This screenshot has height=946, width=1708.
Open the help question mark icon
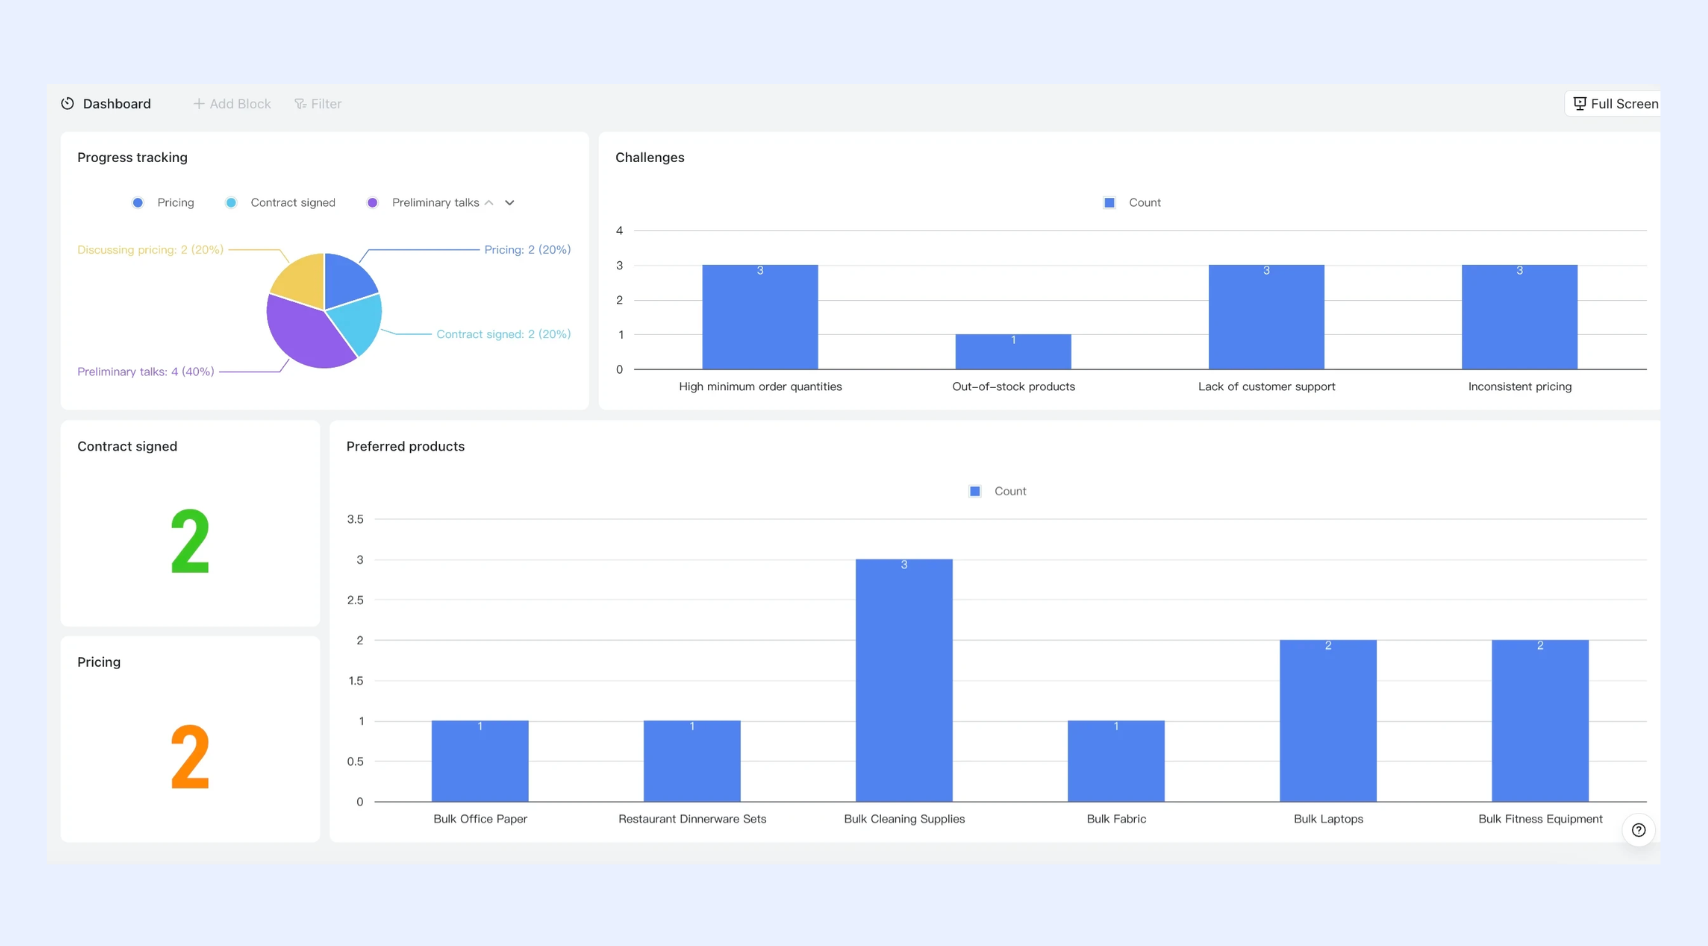1638,830
